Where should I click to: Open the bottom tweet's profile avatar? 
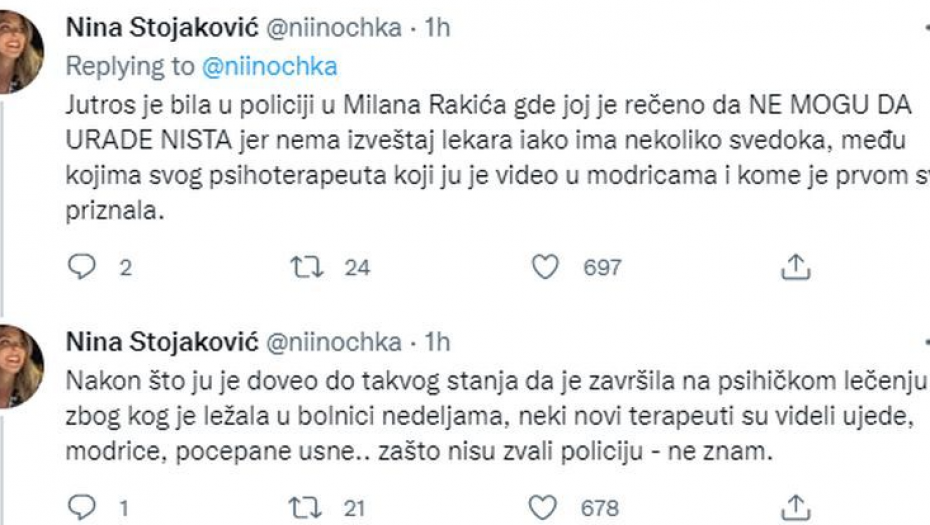coord(20,367)
